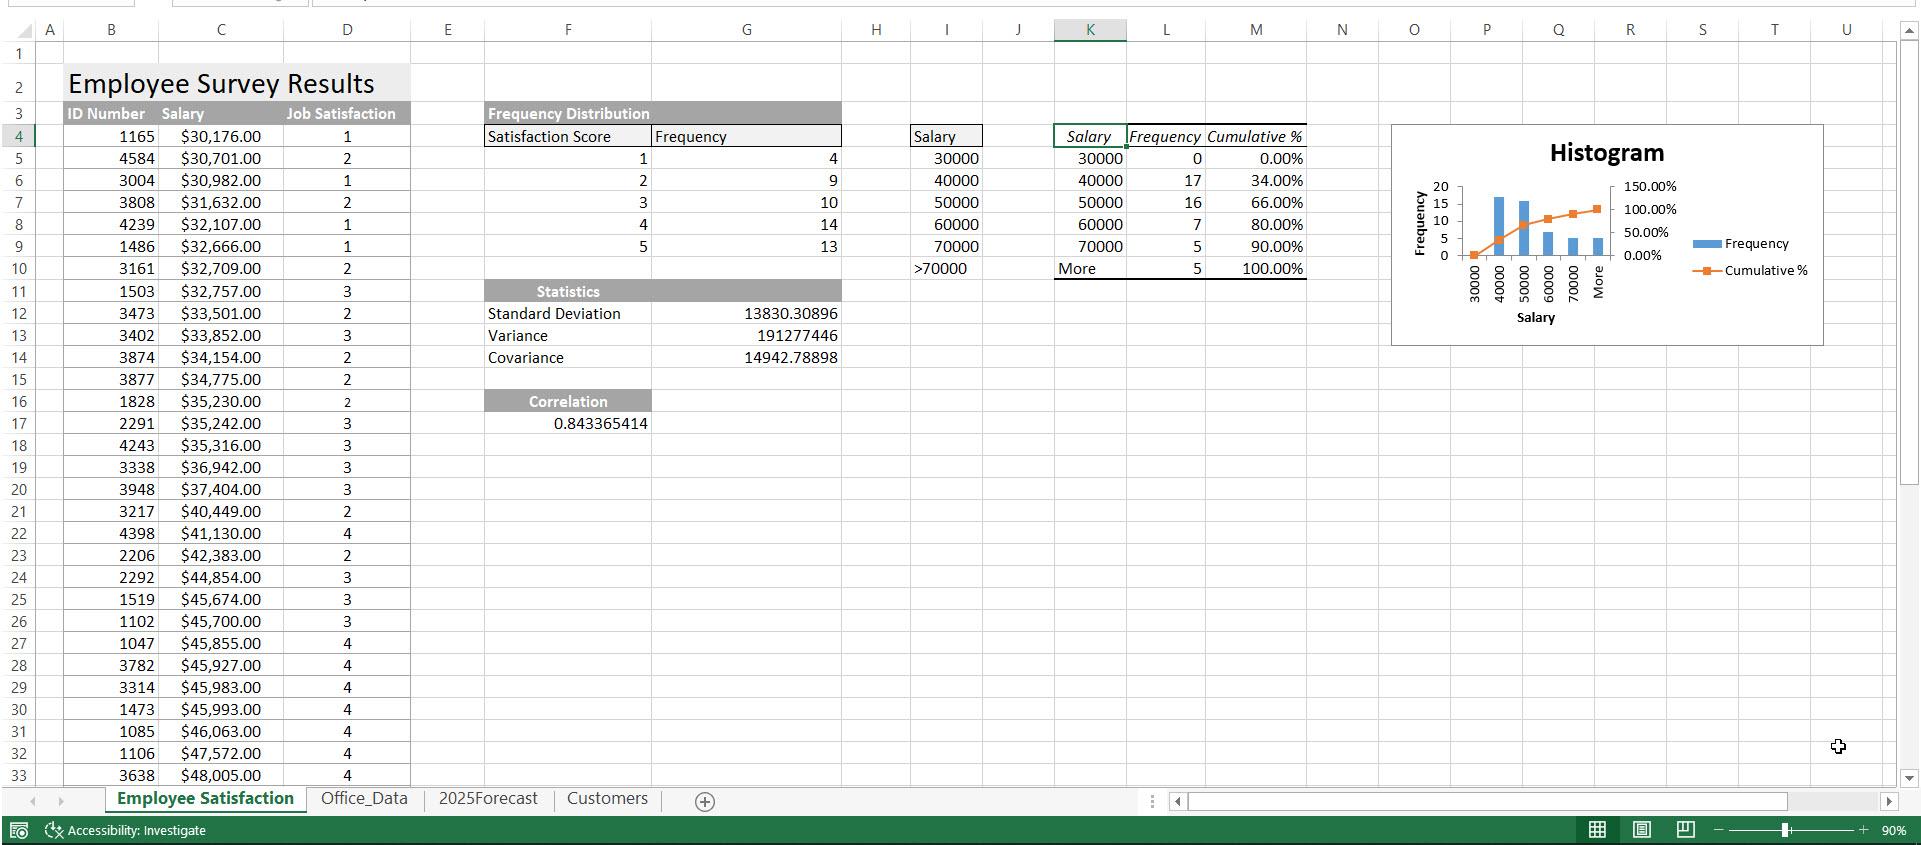Screen dimensions: 1921x845
Task: Select cumulative value 100.00% cell
Action: [x=1256, y=268]
